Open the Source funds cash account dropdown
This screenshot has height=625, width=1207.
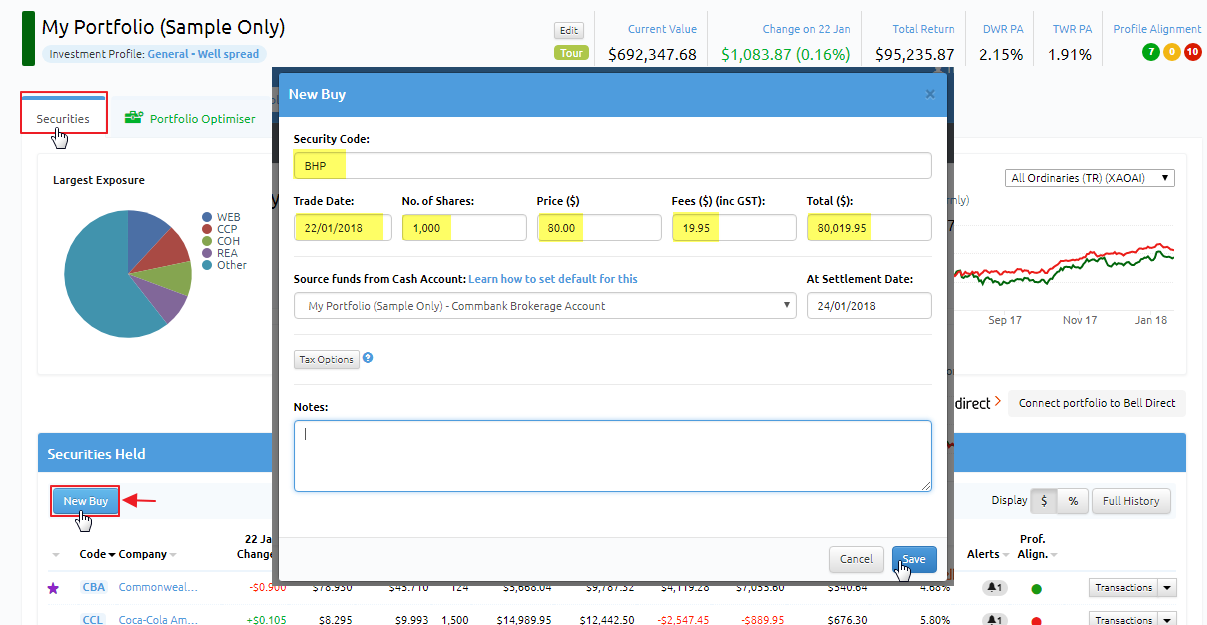click(545, 306)
